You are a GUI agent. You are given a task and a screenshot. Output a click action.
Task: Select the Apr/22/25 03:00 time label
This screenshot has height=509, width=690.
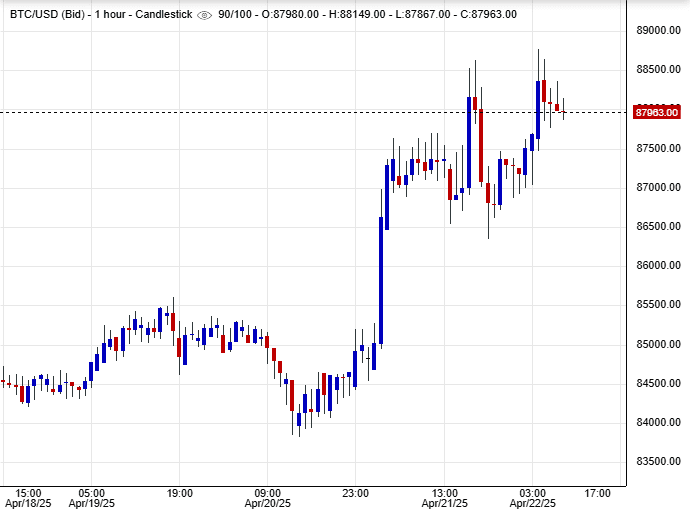click(532, 498)
